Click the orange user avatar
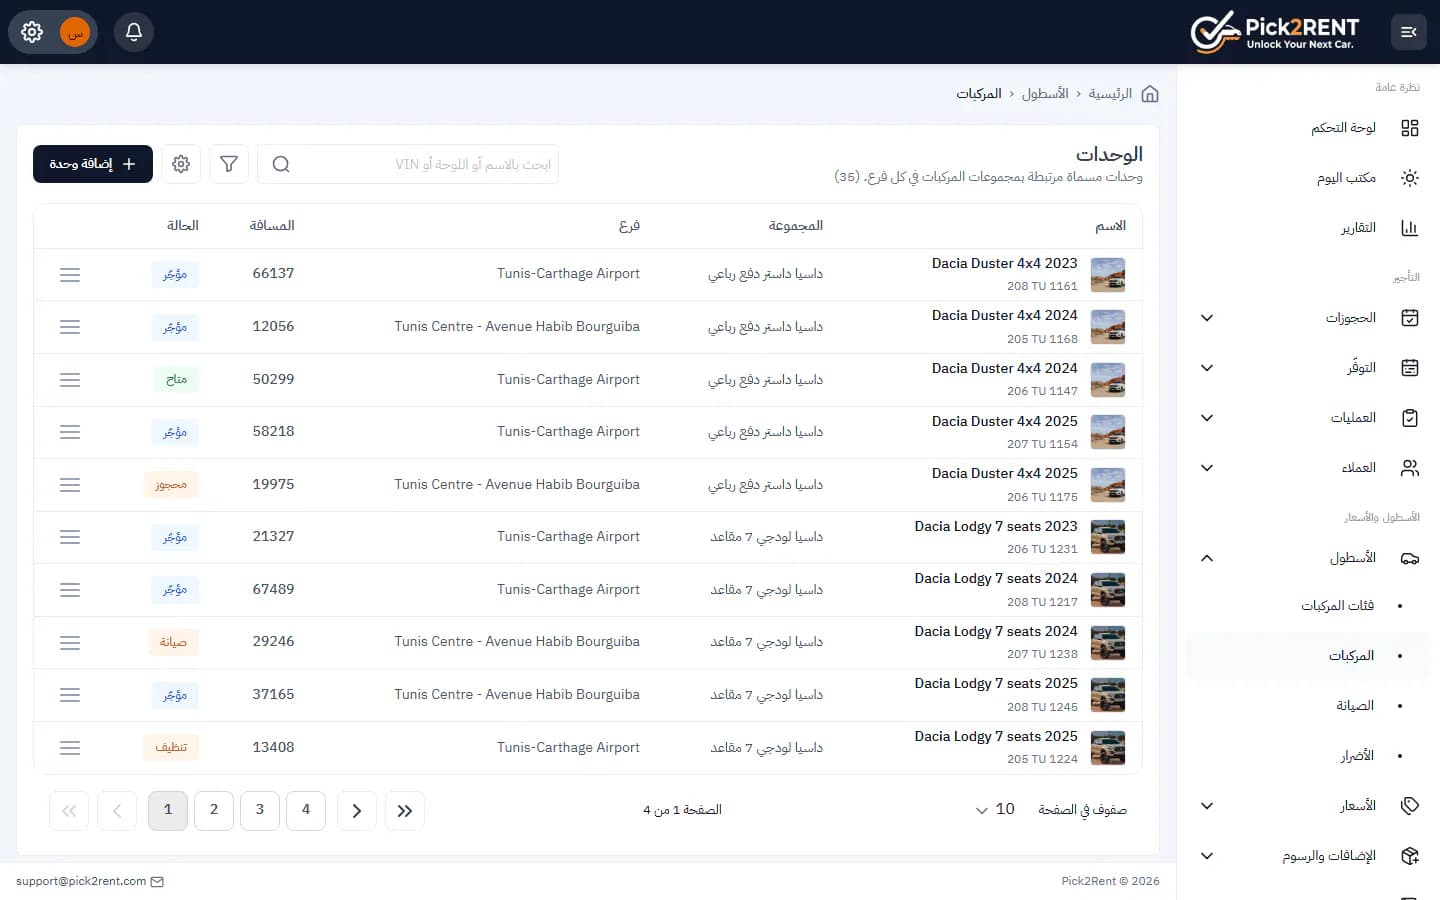 click(75, 32)
